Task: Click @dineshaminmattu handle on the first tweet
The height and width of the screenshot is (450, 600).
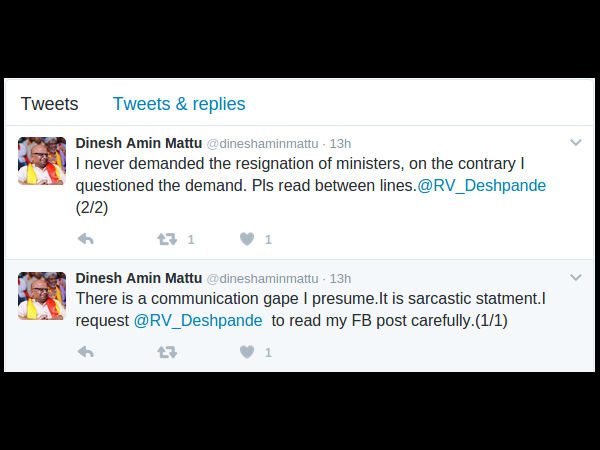Action: [x=262, y=143]
